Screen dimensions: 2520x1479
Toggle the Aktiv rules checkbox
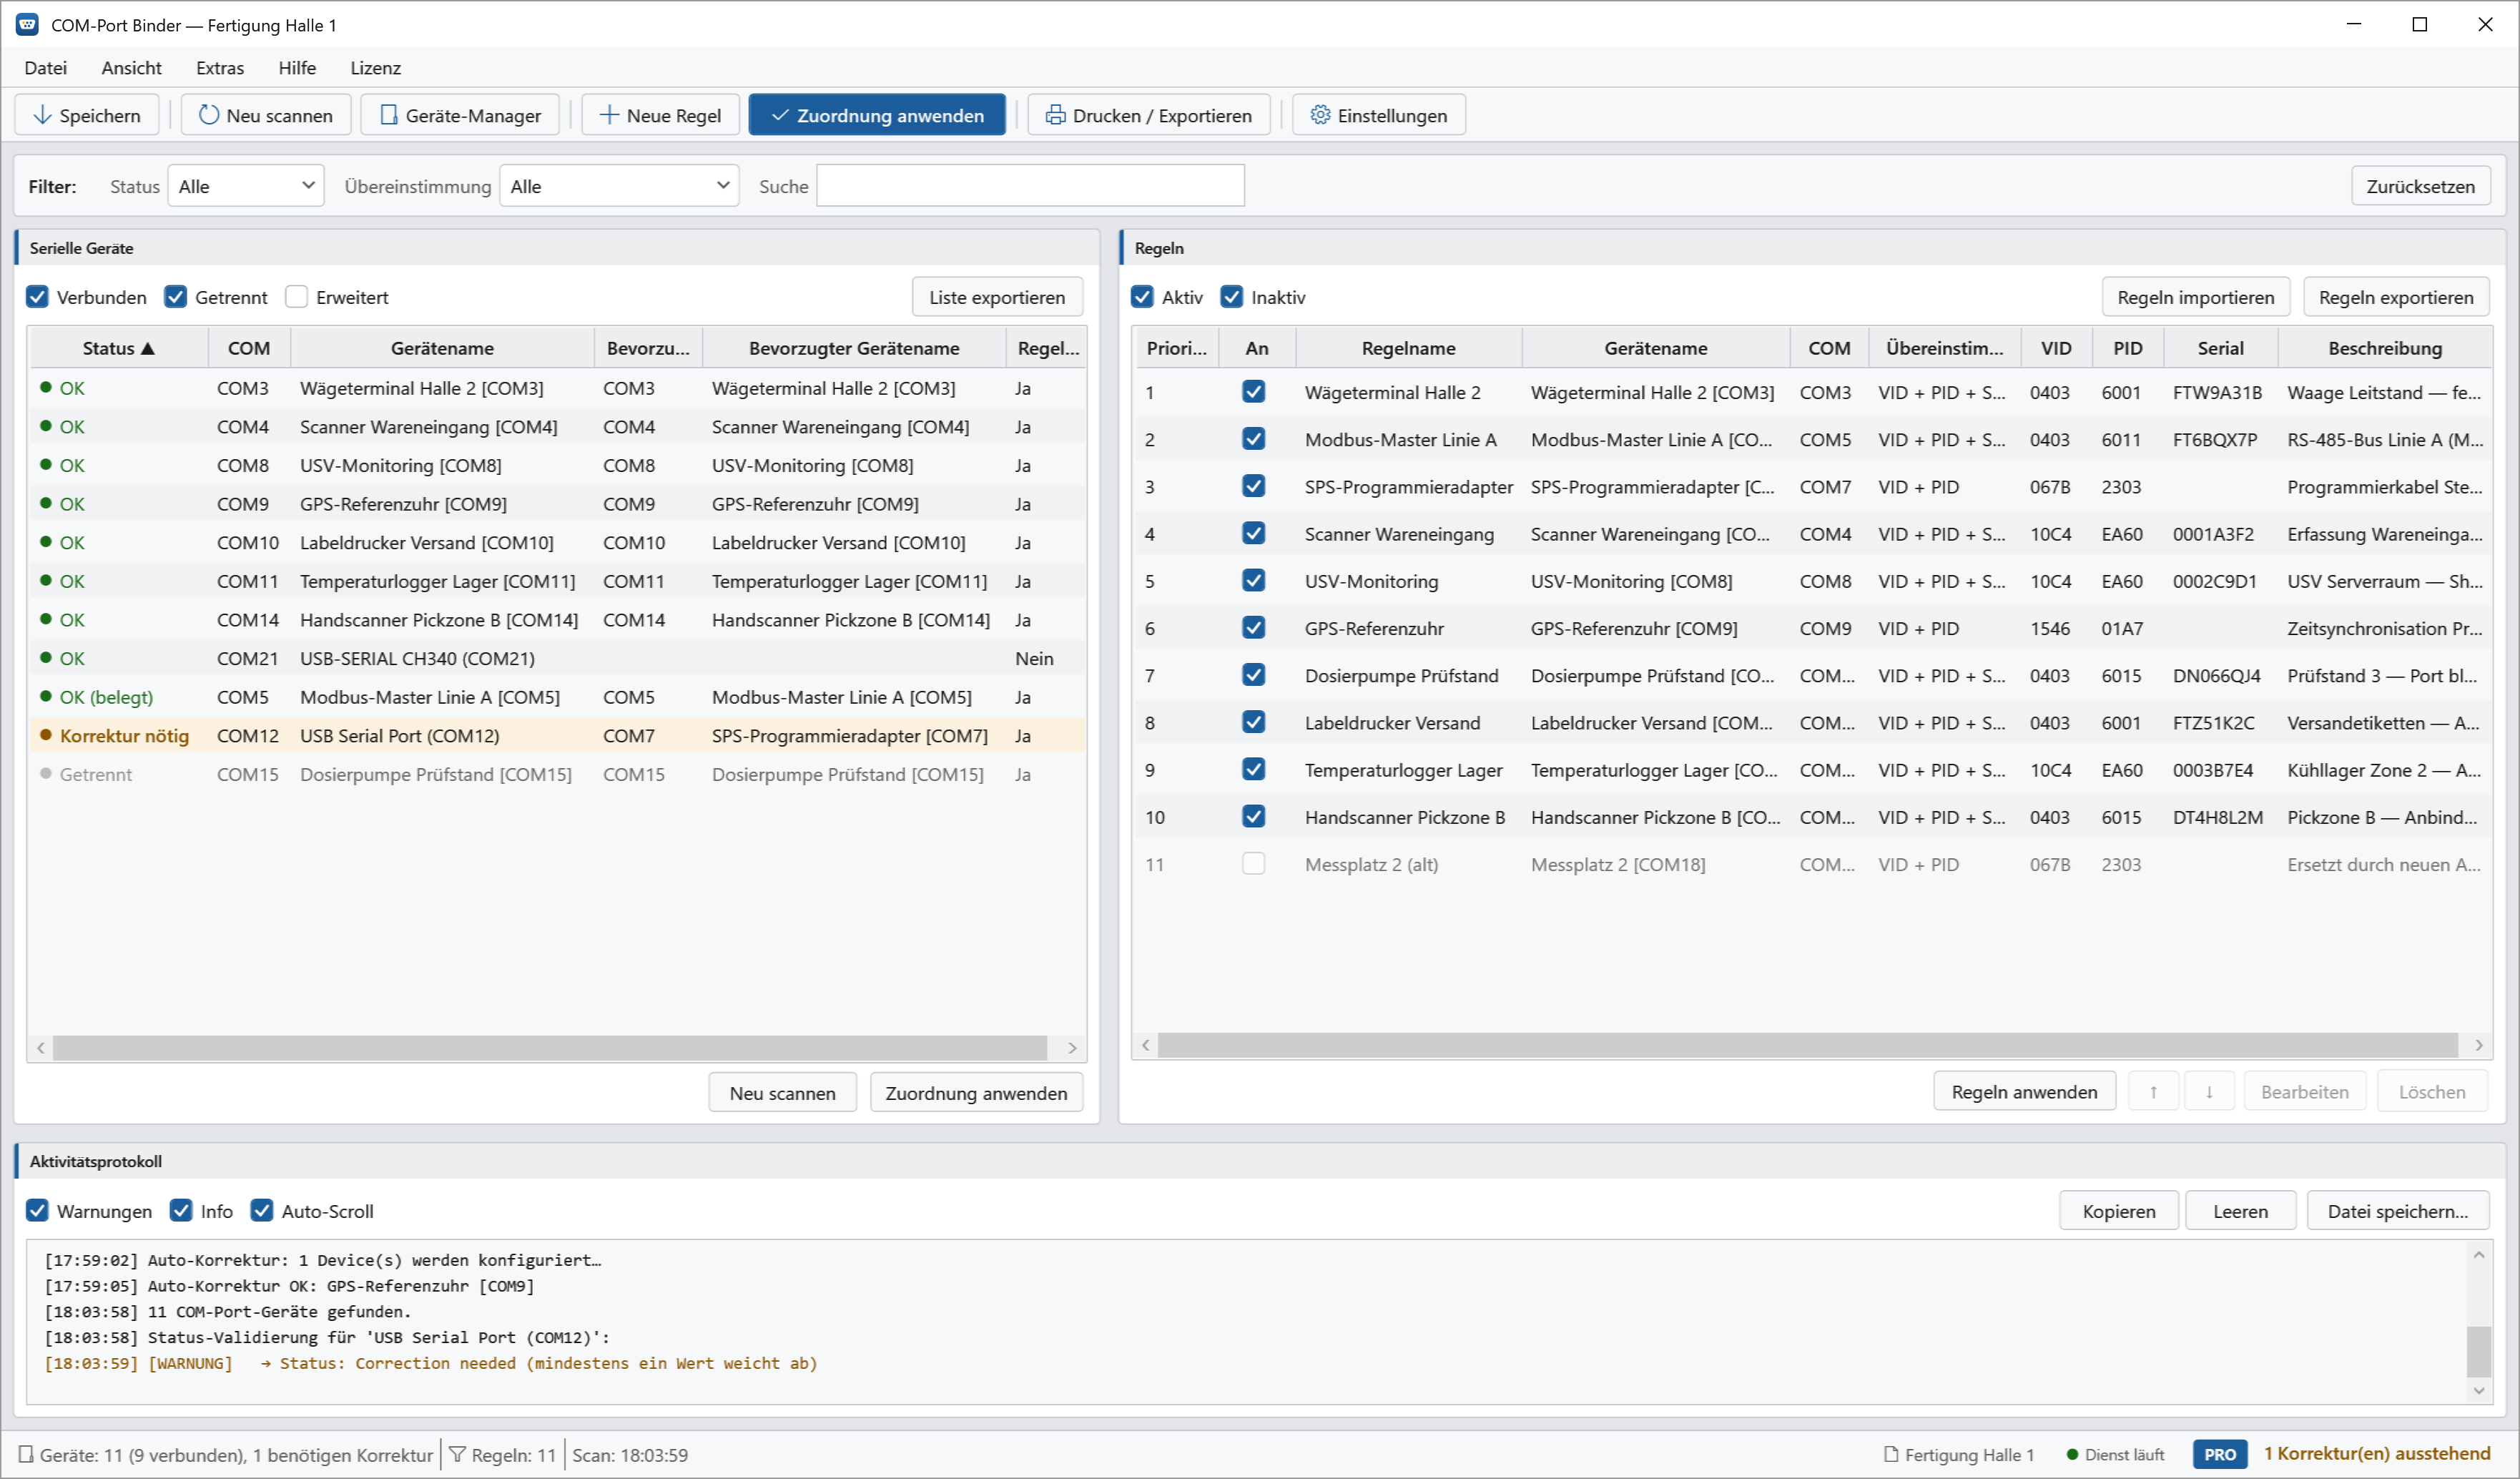pos(1142,297)
